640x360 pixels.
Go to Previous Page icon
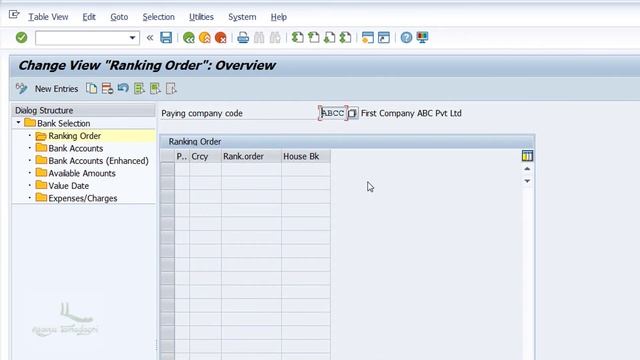click(x=313, y=38)
